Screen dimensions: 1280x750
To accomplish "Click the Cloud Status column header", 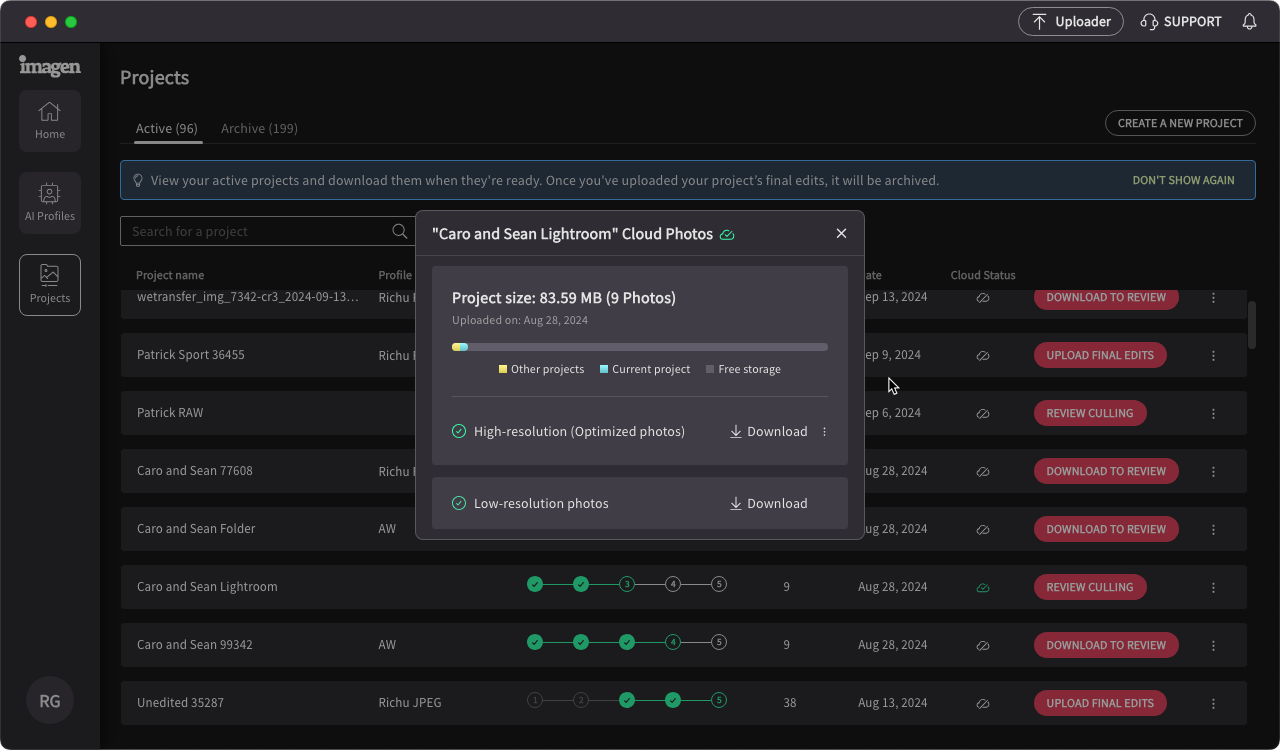I will click(x=983, y=275).
